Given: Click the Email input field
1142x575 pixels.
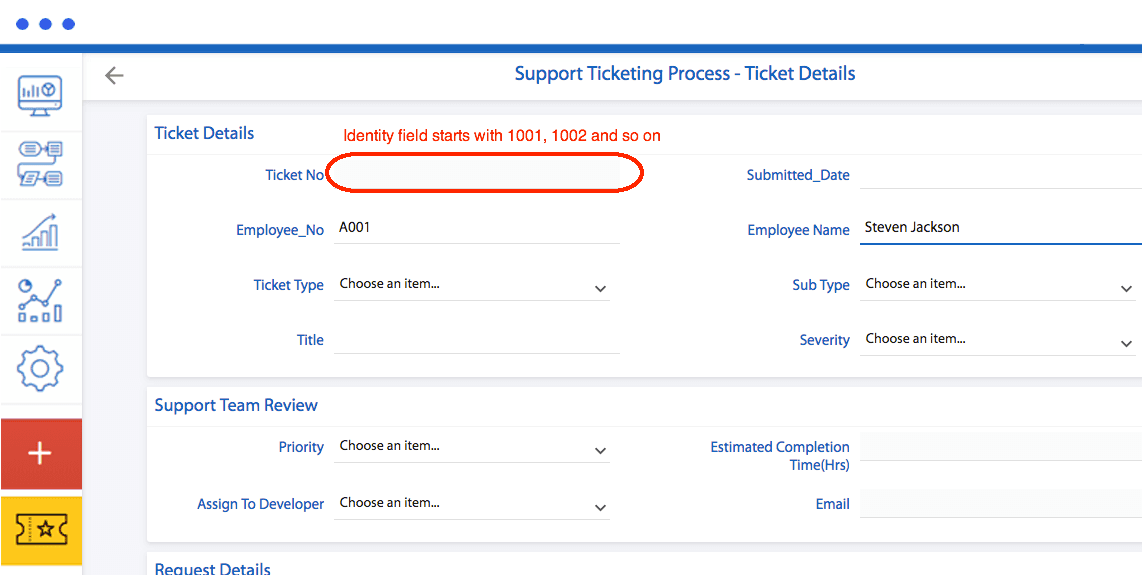Looking at the screenshot, I should [998, 504].
